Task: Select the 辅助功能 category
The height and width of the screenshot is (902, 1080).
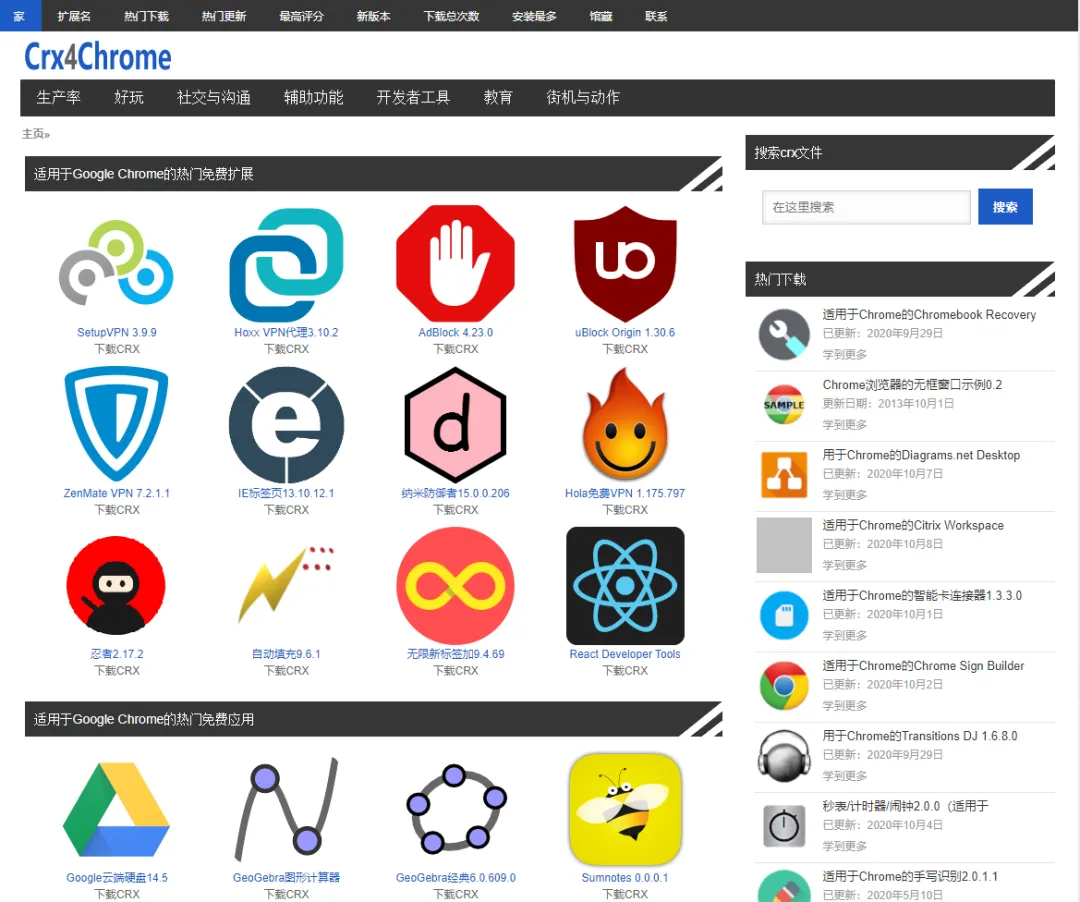Action: click(x=313, y=98)
